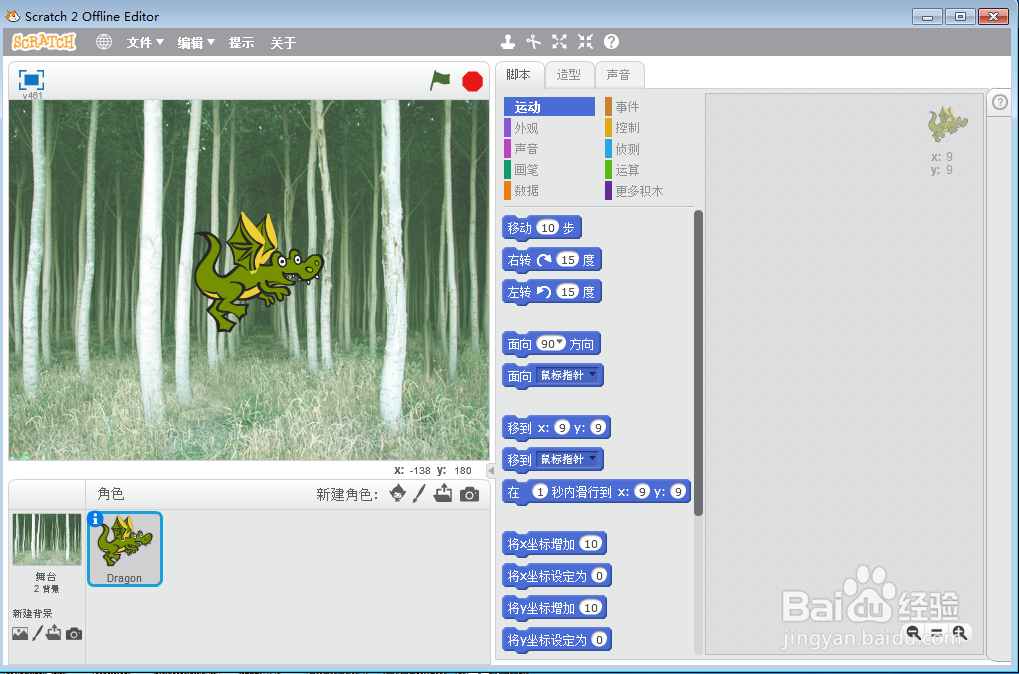Screen dimensions: 1019x674
Task: Click the Scratch logo
Action: 44,42
